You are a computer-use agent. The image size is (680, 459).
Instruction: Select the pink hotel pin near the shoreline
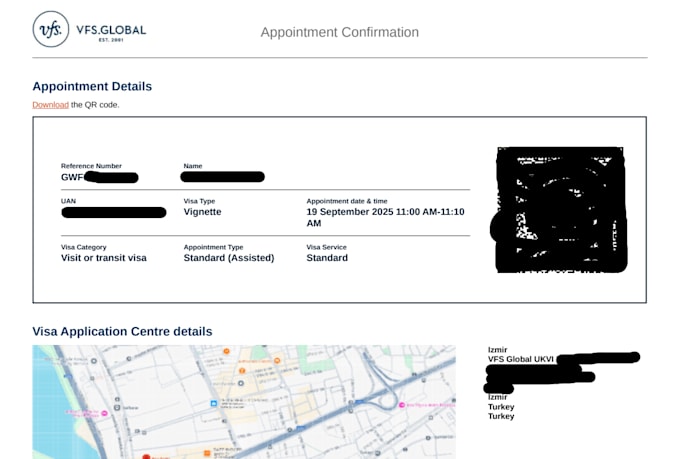pos(104,413)
